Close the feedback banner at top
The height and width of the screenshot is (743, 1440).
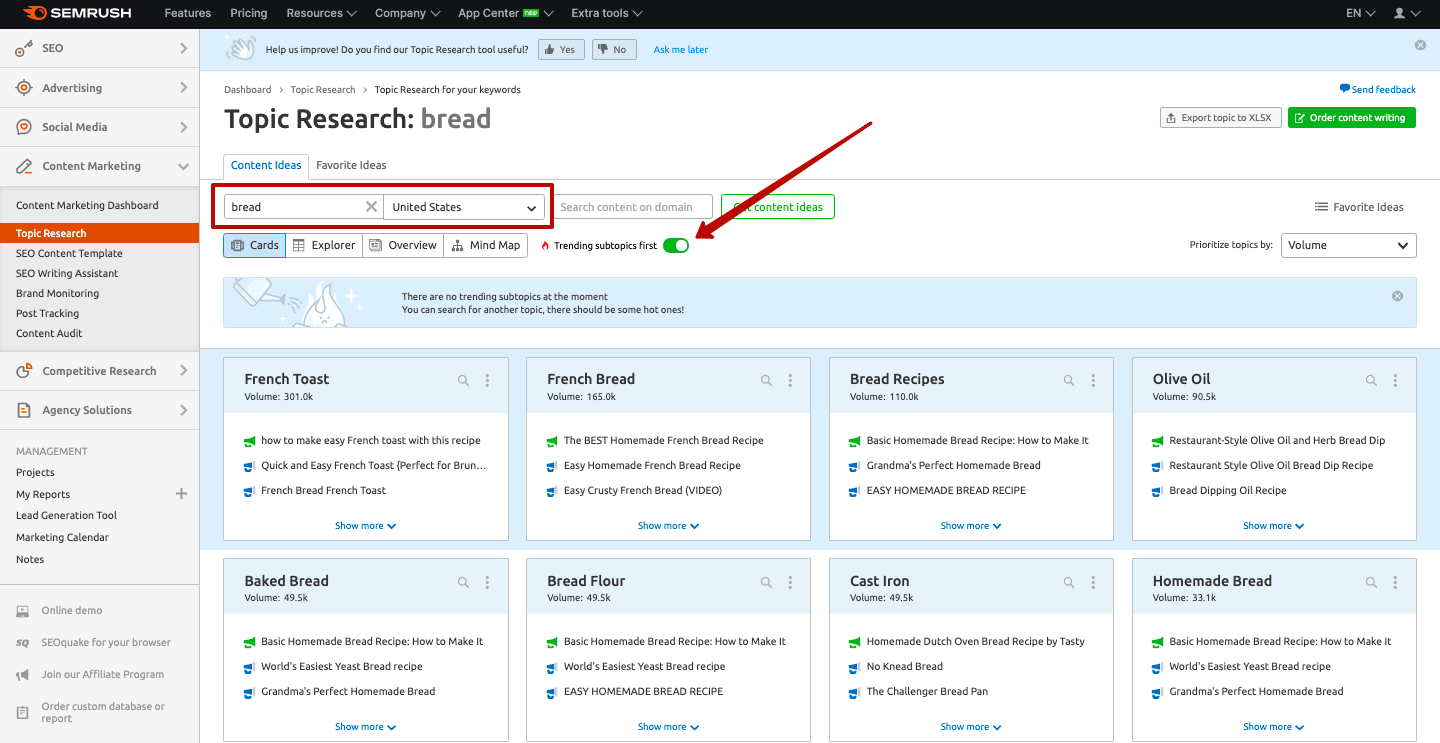point(1420,45)
